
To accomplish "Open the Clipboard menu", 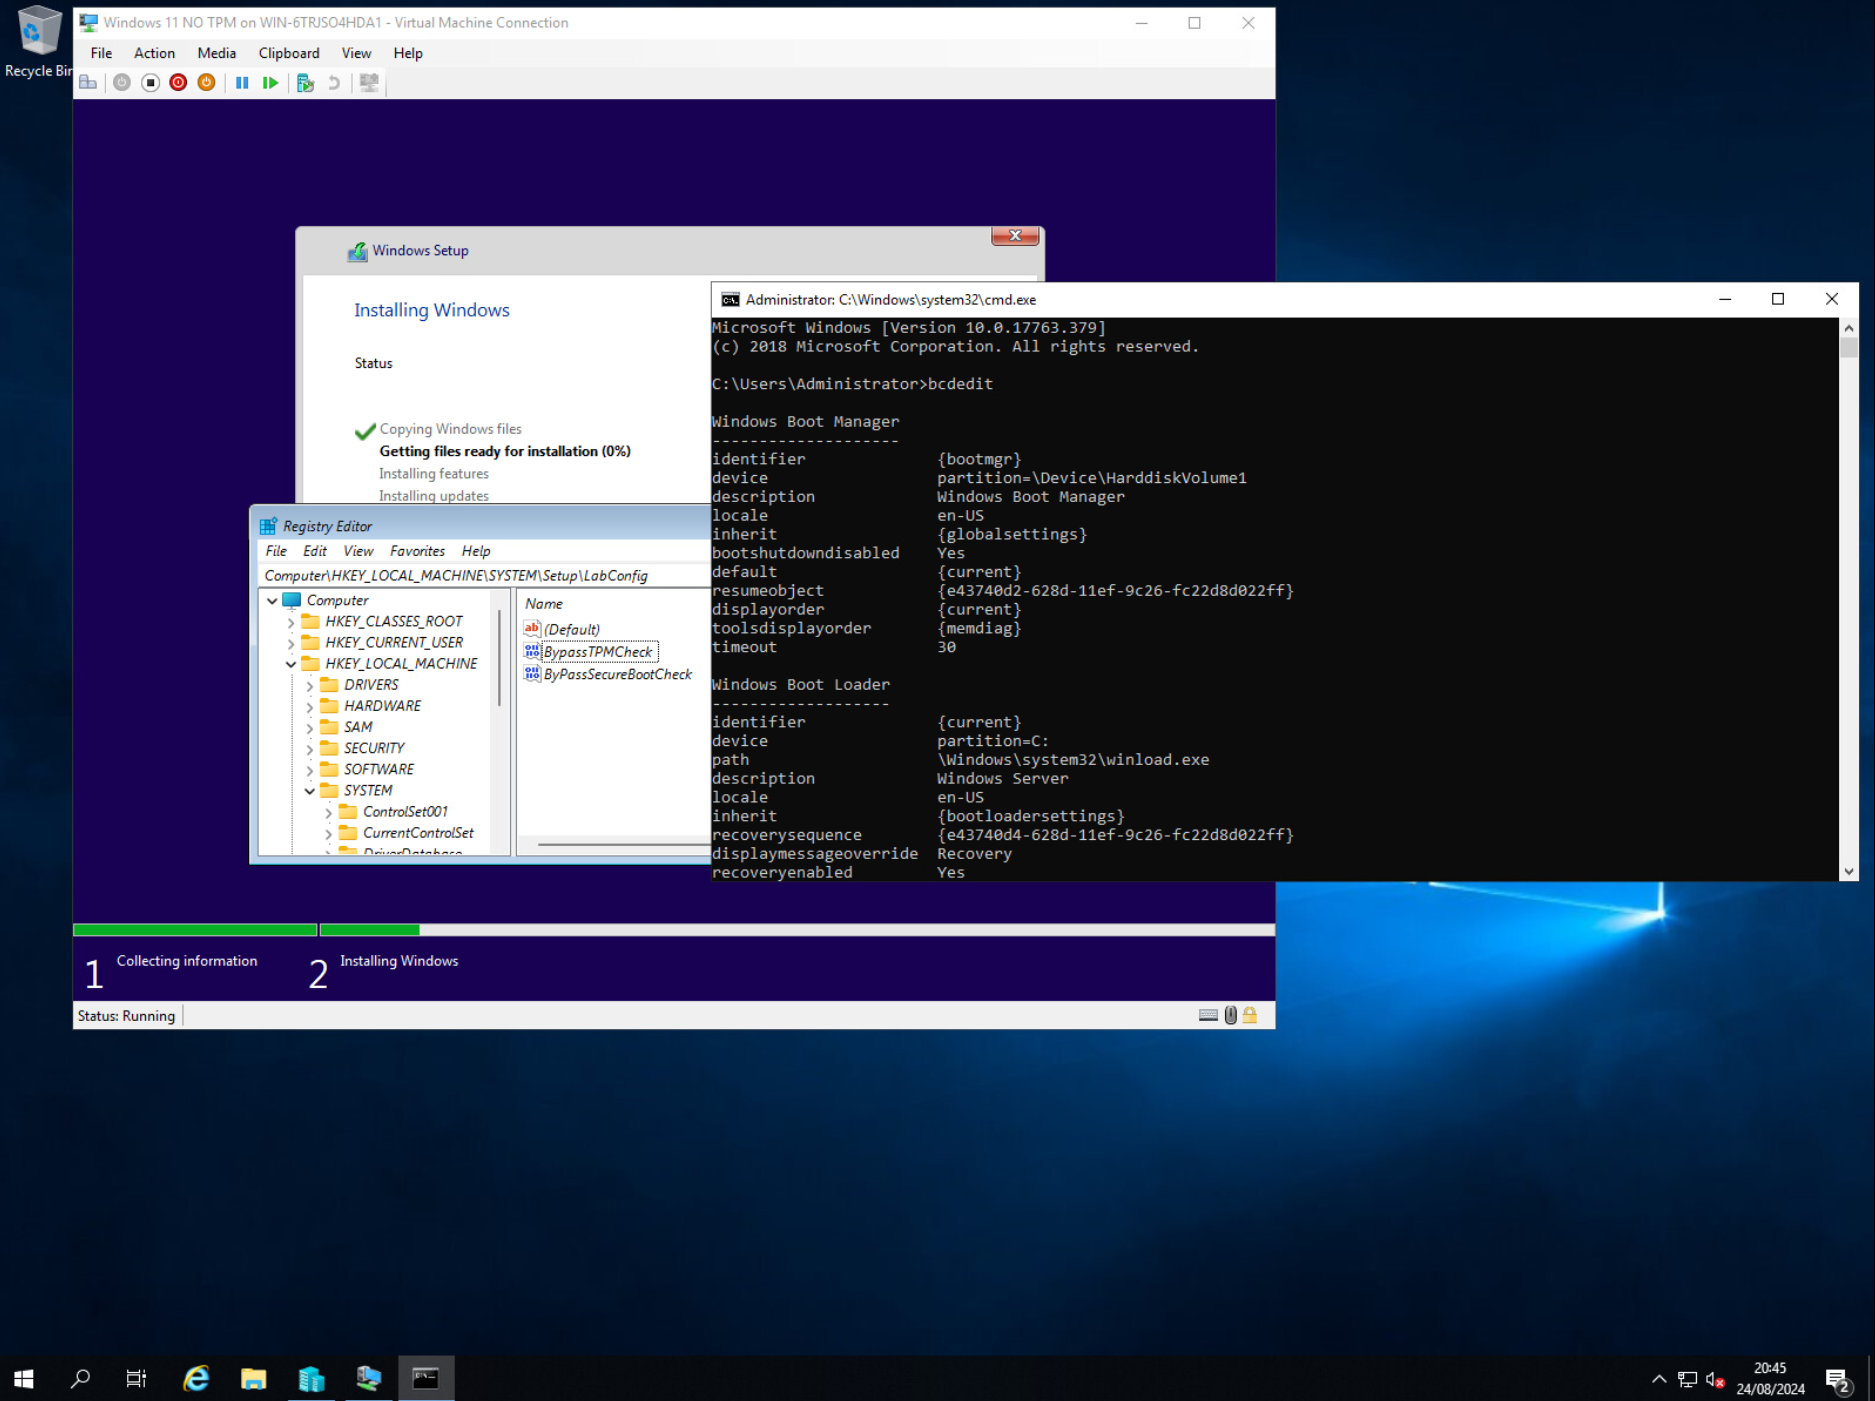I will tap(288, 53).
